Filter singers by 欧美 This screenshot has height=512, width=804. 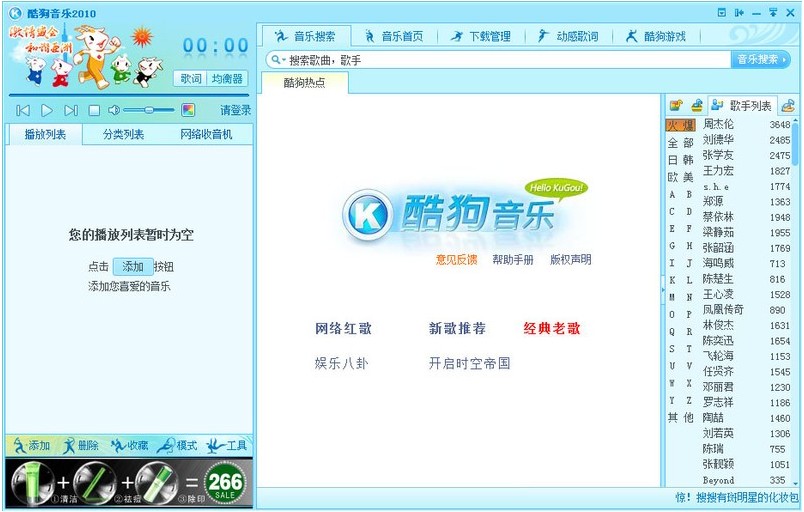(680, 177)
